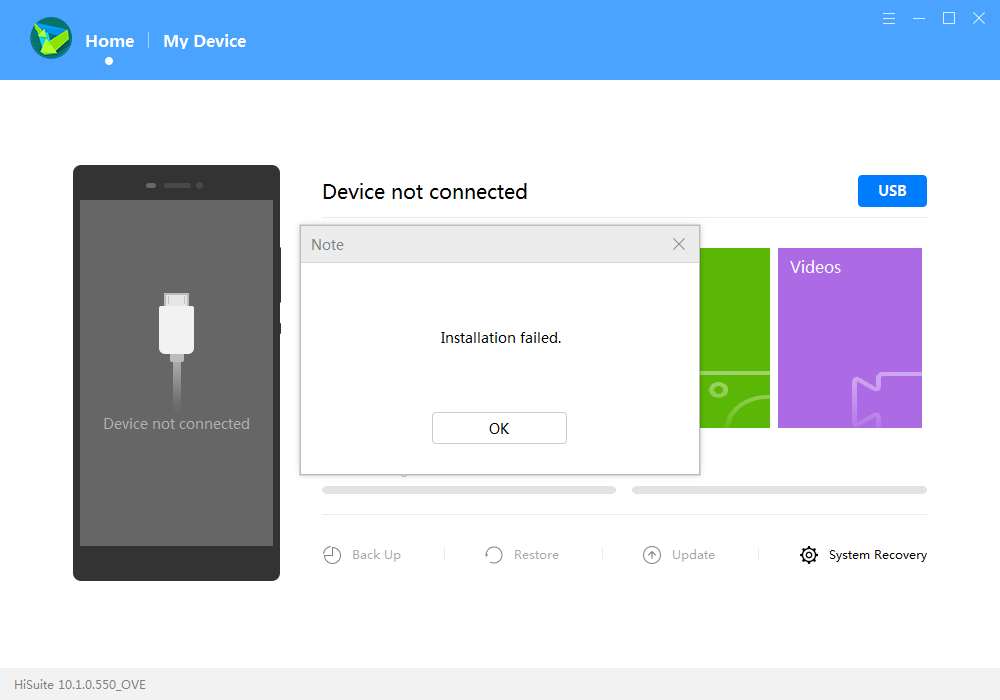The image size is (1000, 700).
Task: Click the Note dialog title
Action: pyautogui.click(x=327, y=245)
